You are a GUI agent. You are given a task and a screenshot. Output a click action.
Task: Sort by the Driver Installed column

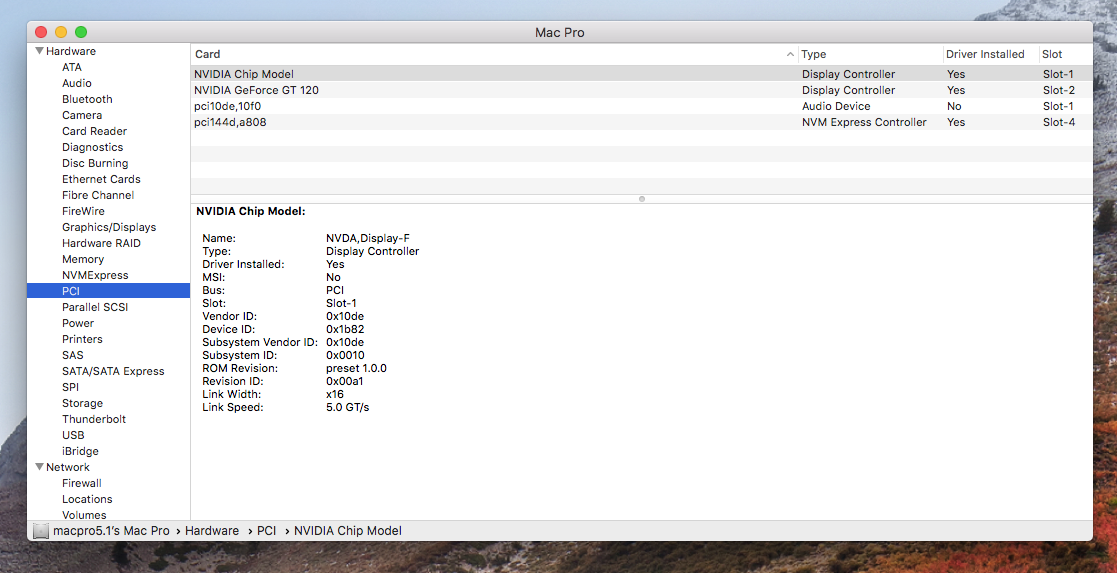[x=985, y=54]
